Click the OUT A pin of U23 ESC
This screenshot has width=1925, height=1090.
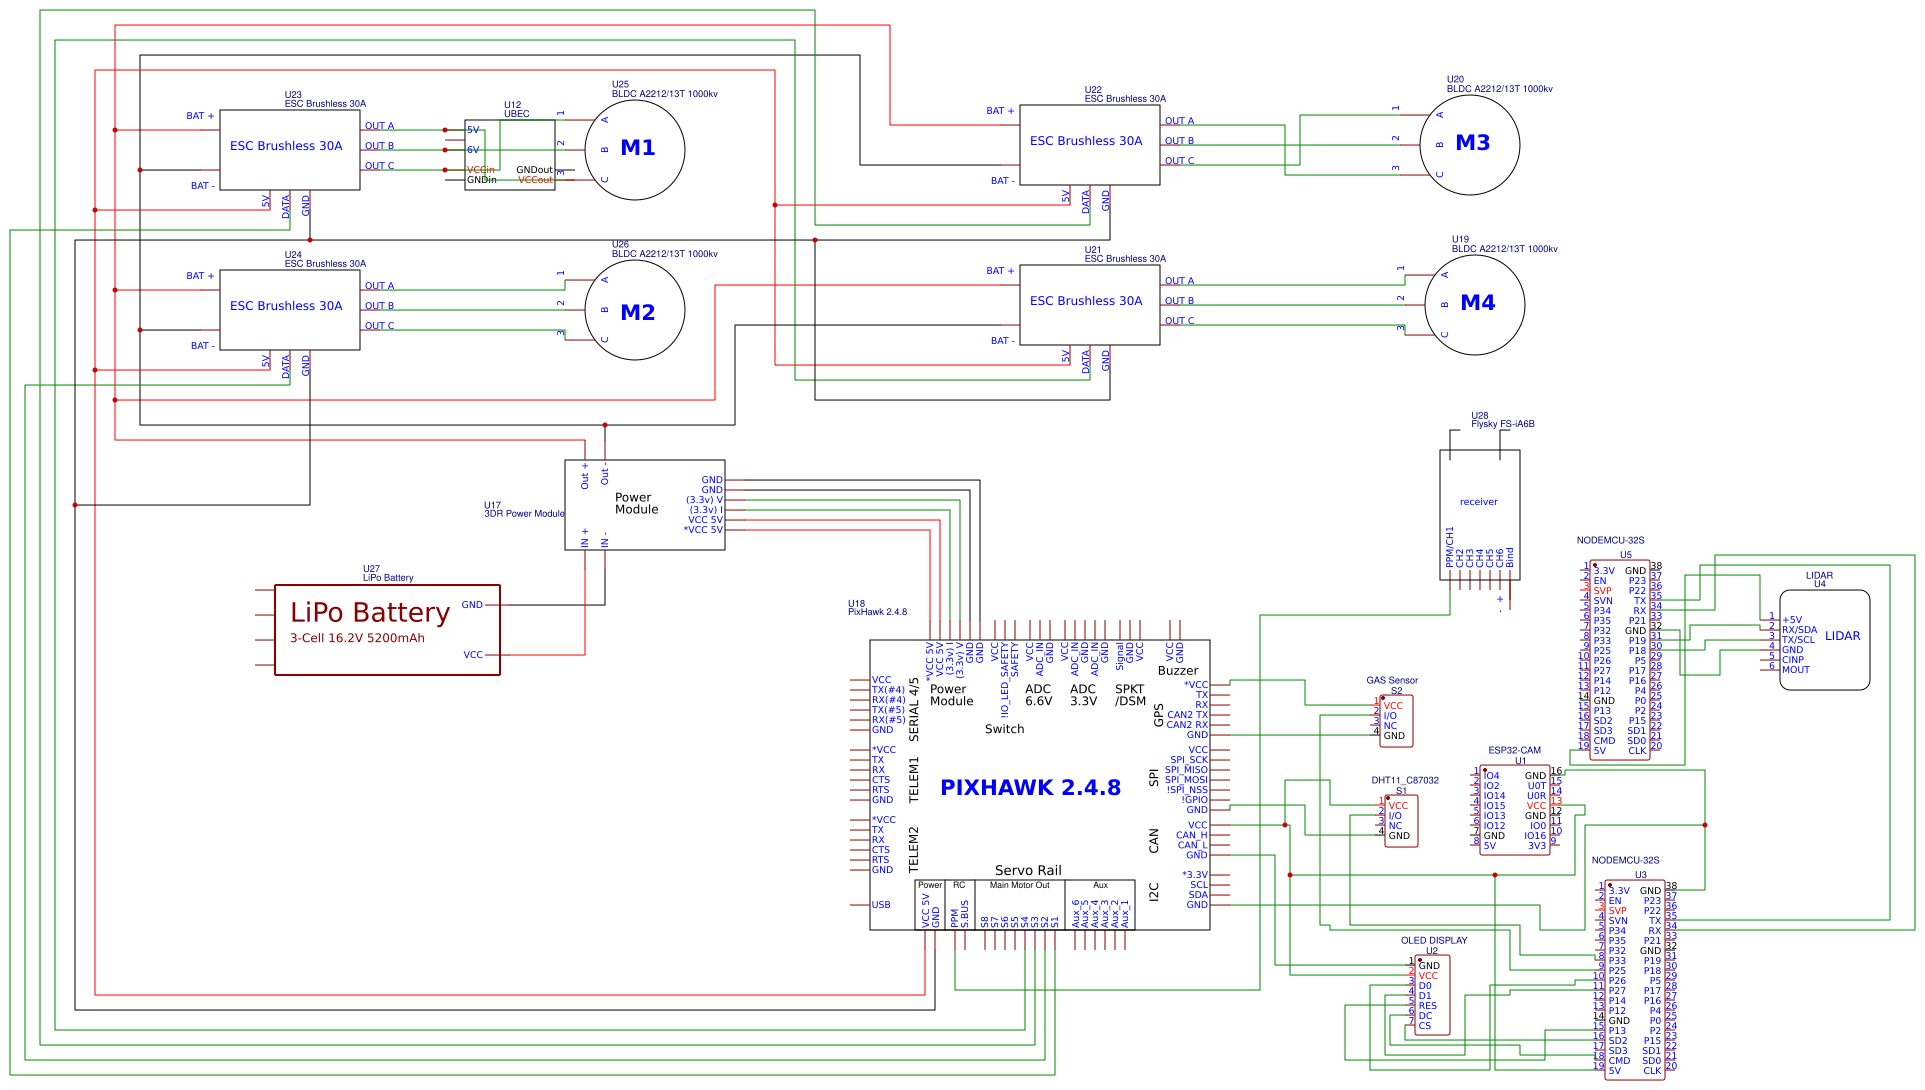tap(379, 126)
